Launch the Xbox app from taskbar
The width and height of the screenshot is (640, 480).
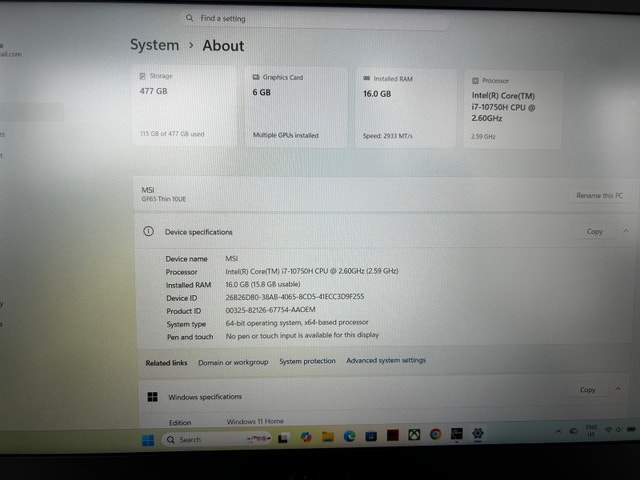point(414,435)
